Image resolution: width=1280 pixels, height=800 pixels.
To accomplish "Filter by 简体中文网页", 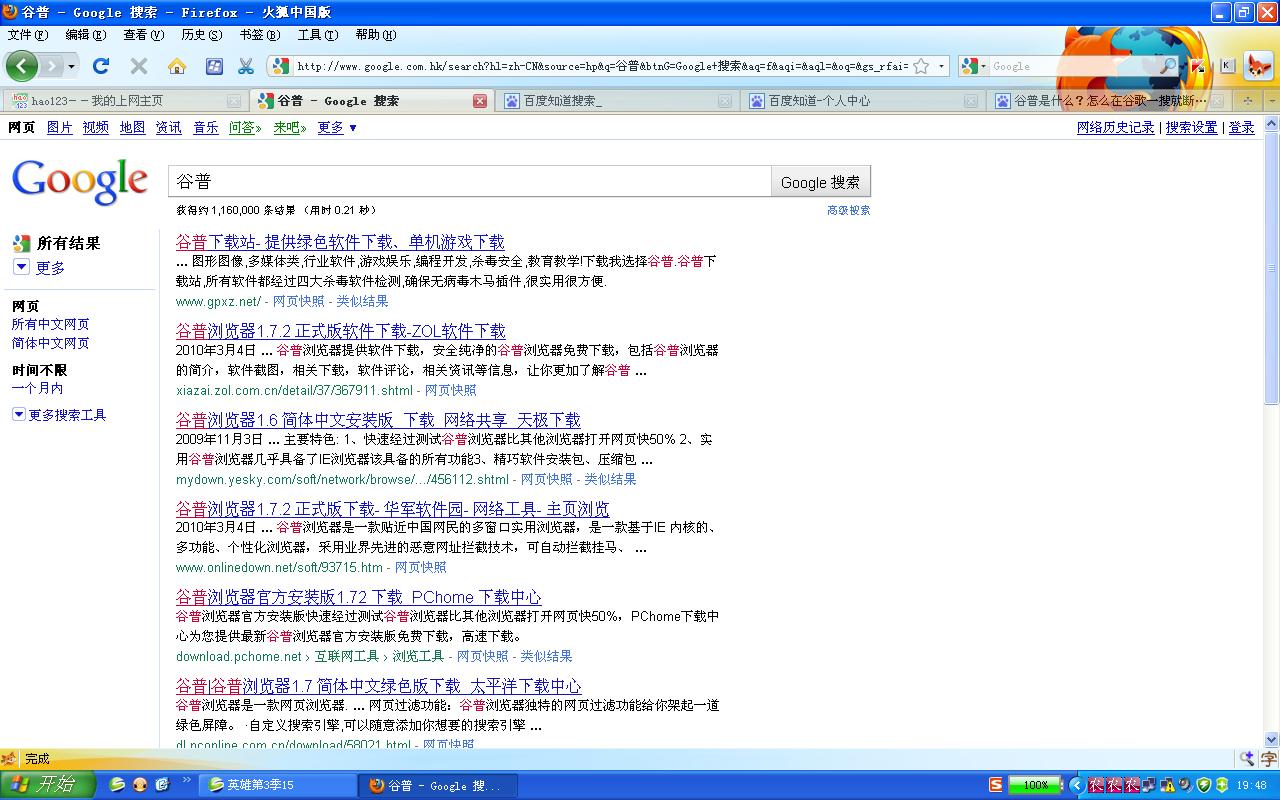I will coord(50,343).
